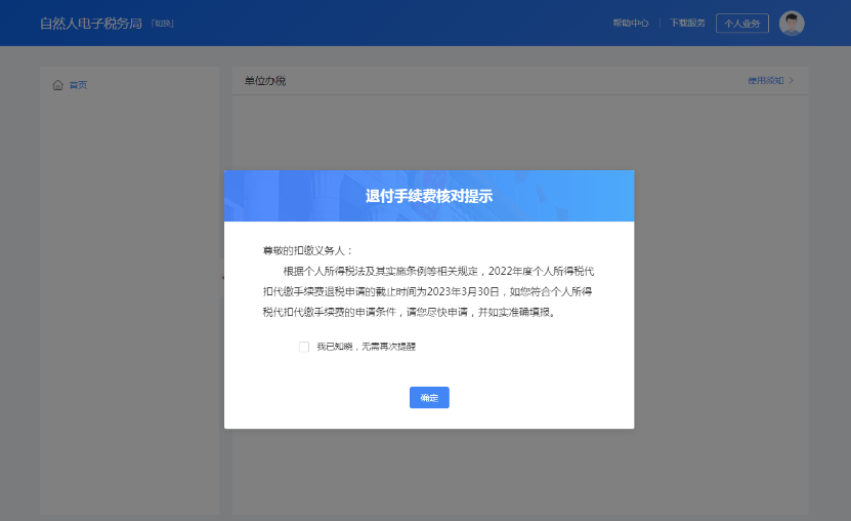This screenshot has height=521, width=851.
Task: Click the dimmed left sidebar panel background
Action: click(129, 300)
